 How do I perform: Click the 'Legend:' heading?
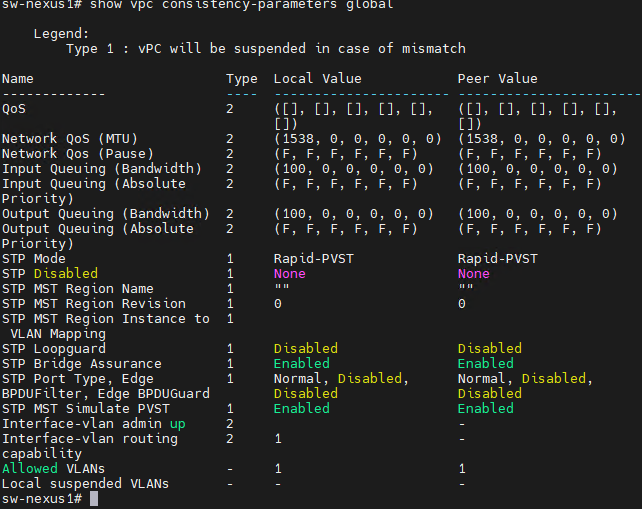[61, 33]
